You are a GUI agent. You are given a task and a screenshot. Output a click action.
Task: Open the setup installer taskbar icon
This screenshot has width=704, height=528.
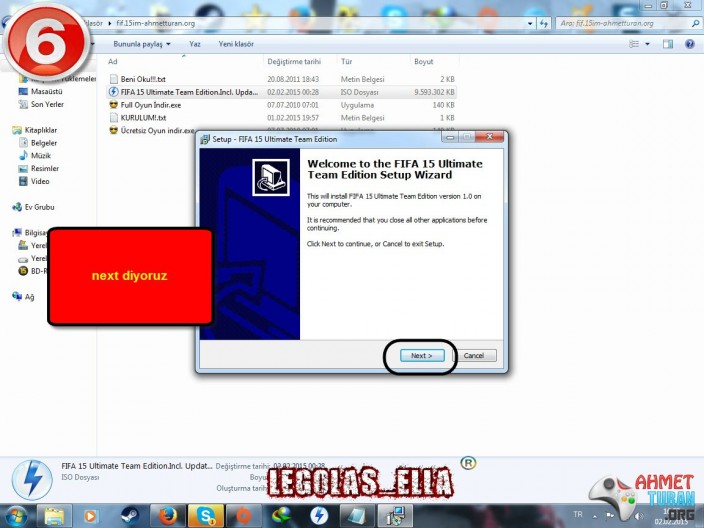click(394, 516)
